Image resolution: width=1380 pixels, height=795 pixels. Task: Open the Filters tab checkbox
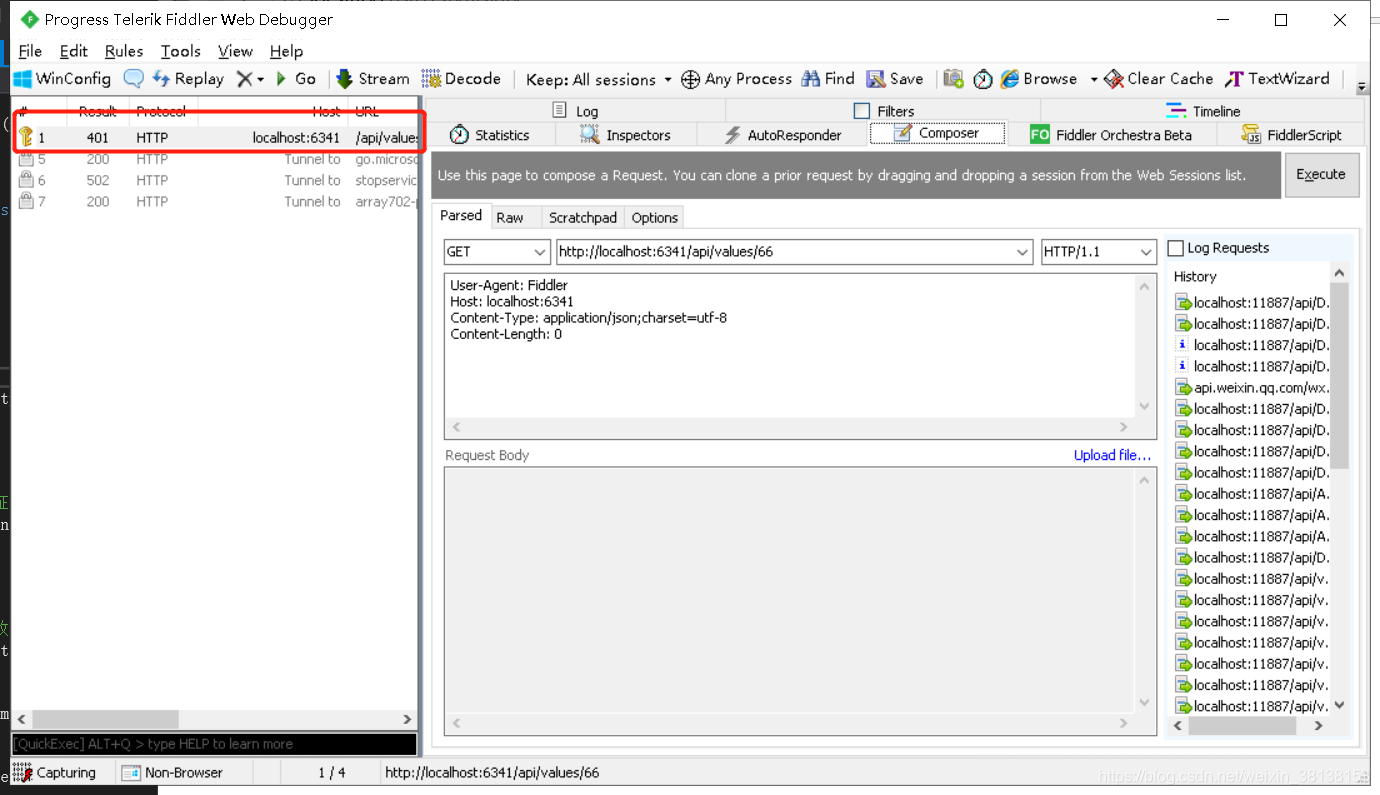point(862,111)
